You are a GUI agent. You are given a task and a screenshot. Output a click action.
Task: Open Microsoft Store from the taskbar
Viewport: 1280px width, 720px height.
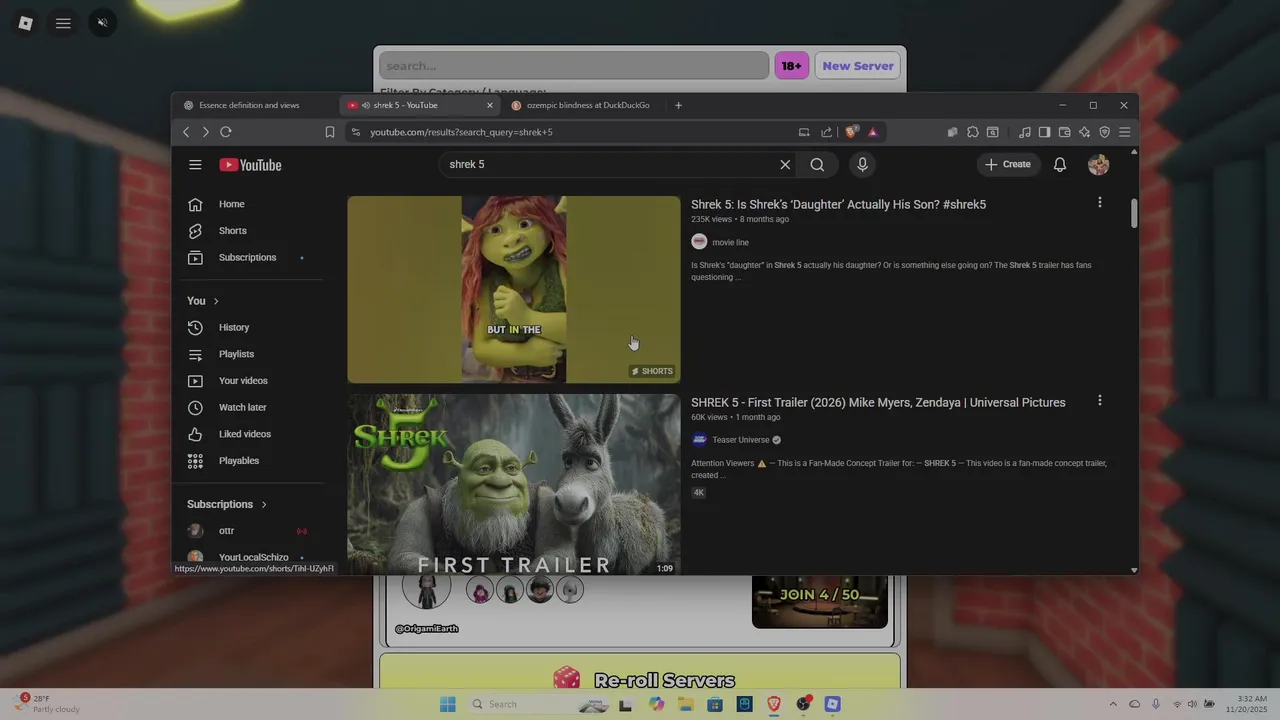pyautogui.click(x=715, y=704)
